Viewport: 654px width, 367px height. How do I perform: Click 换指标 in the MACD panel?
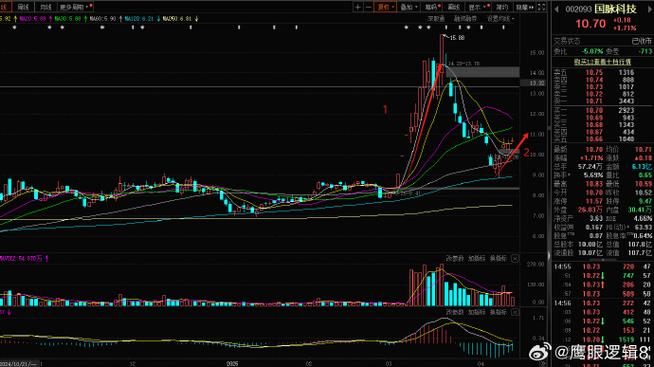pos(498,312)
